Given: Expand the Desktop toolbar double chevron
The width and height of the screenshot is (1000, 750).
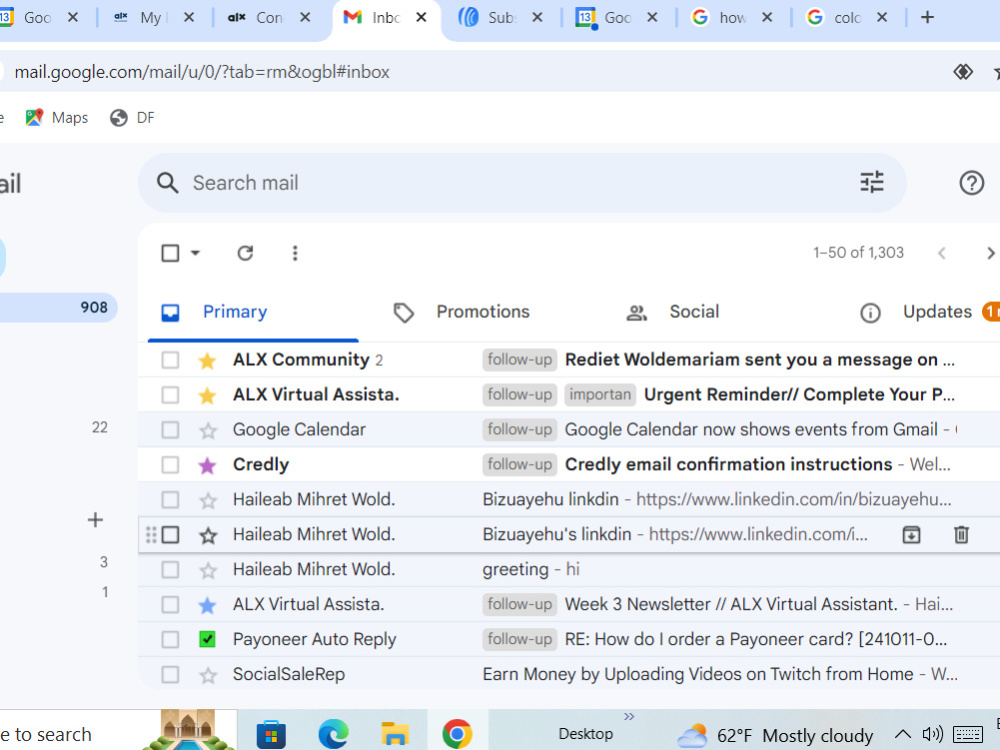Looking at the screenshot, I should coord(629,716).
